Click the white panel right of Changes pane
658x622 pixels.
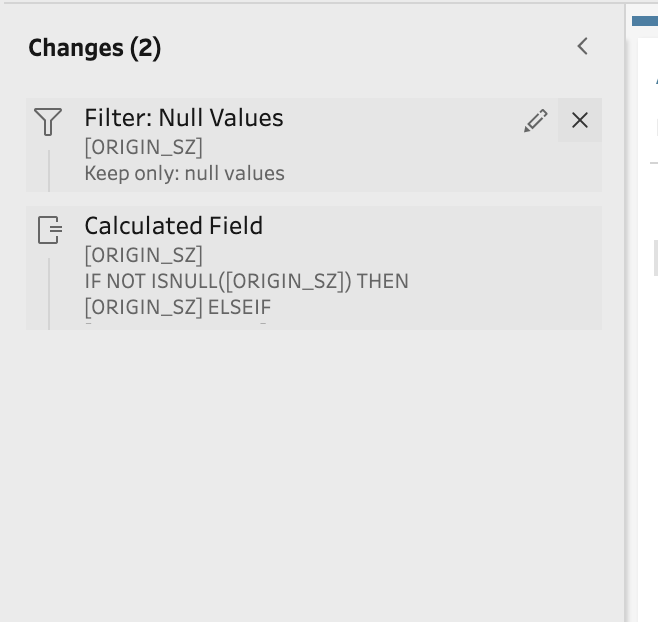[648, 400]
